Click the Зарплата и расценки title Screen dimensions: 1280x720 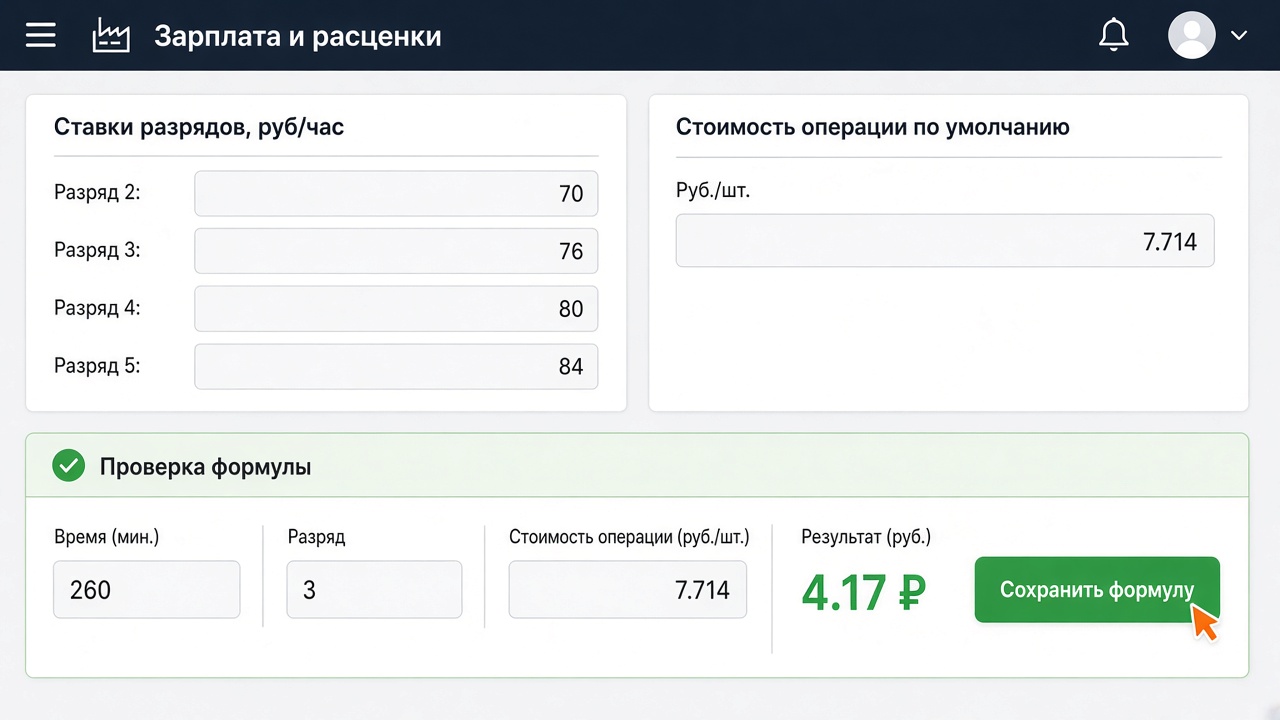tap(298, 37)
